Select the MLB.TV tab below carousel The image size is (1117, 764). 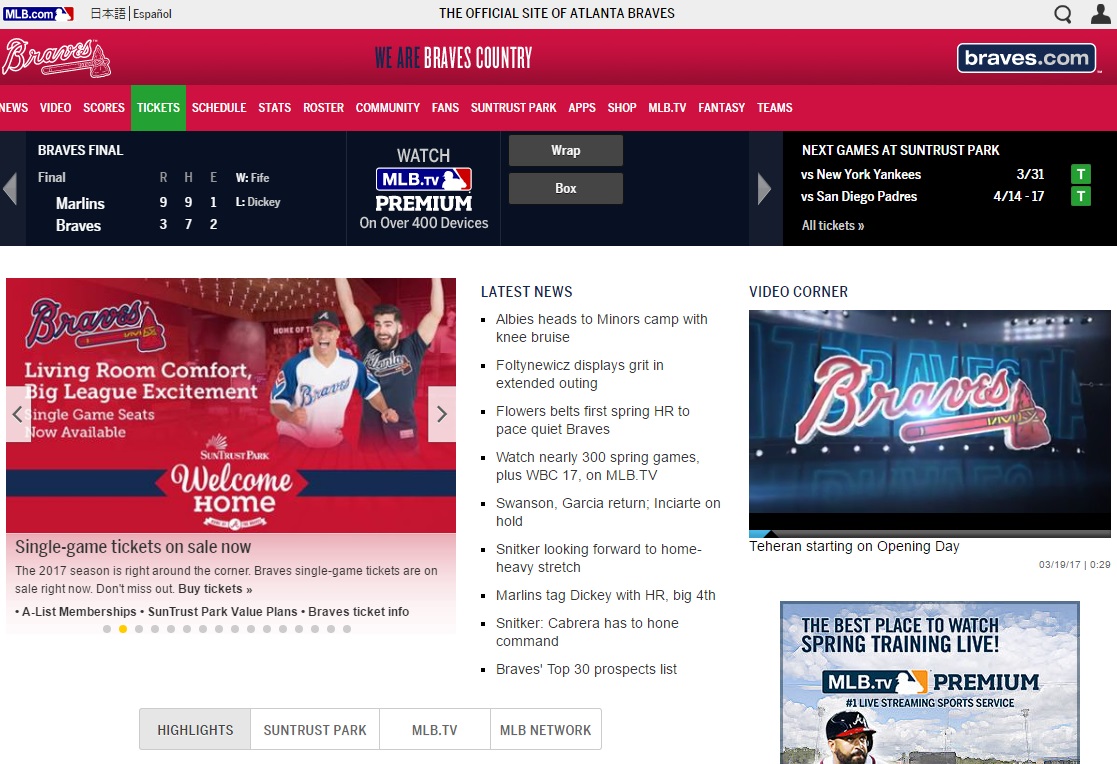tap(435, 730)
